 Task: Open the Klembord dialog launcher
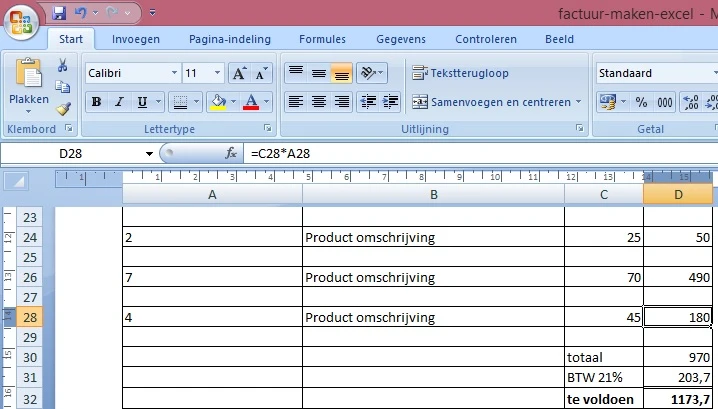point(69,129)
